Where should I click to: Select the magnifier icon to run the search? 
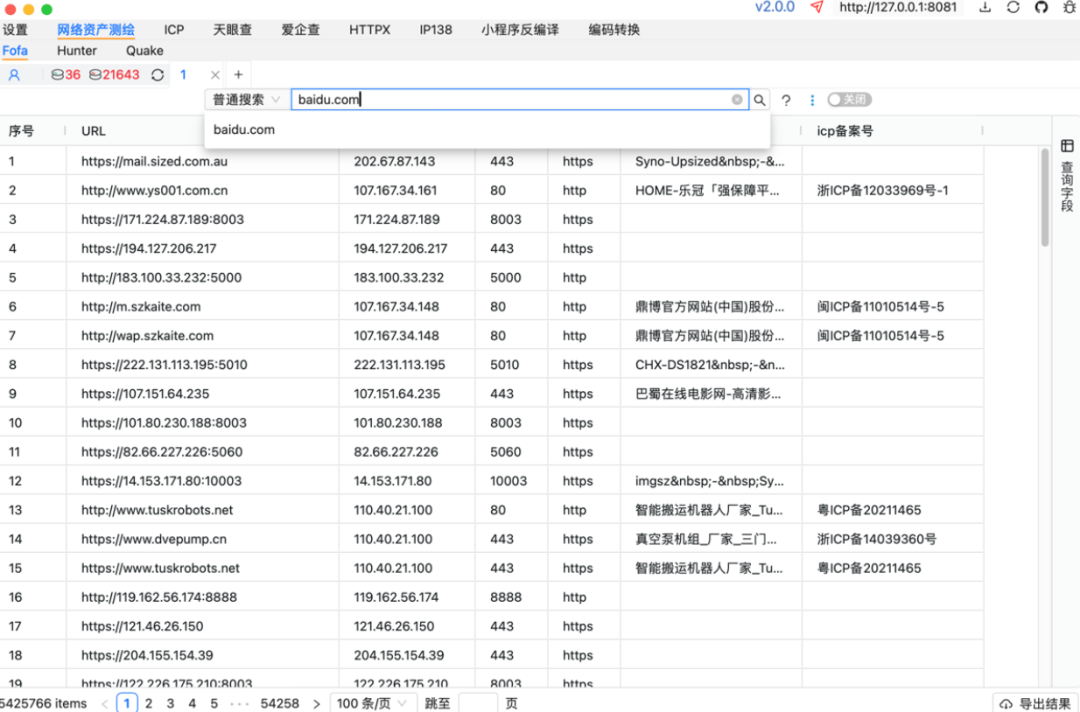[x=759, y=100]
